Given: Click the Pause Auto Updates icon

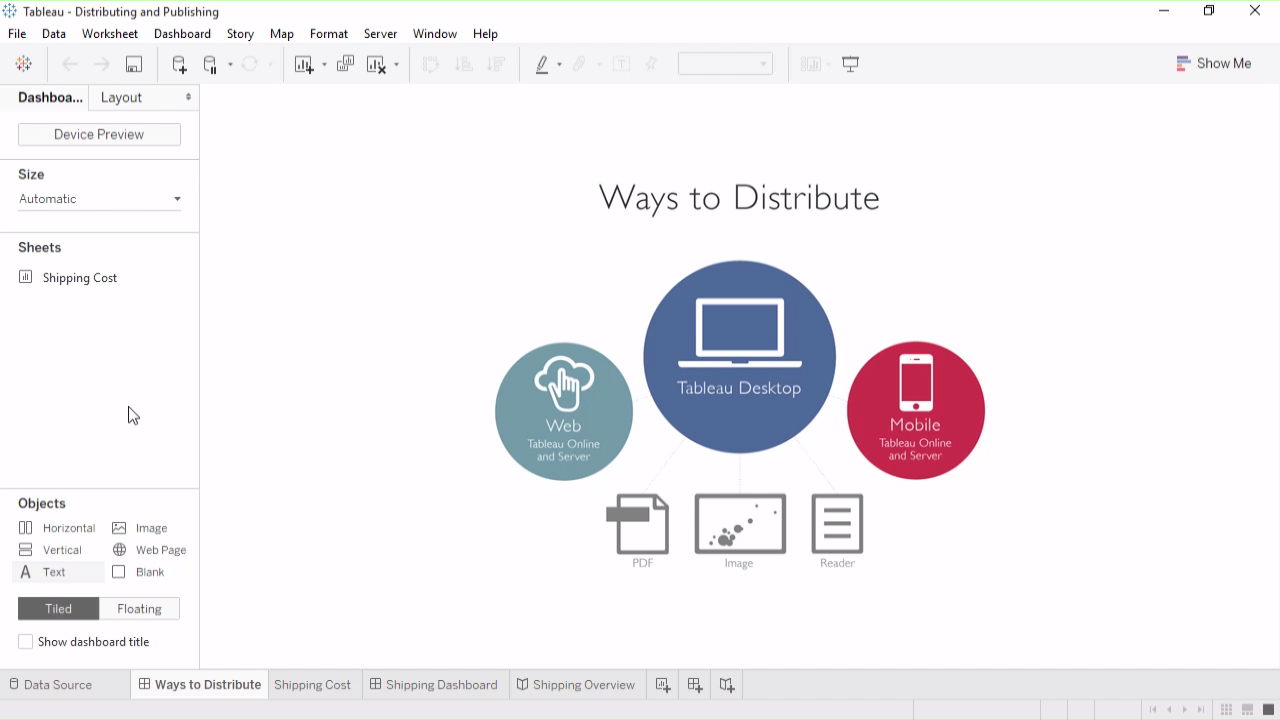Looking at the screenshot, I should tap(210, 64).
